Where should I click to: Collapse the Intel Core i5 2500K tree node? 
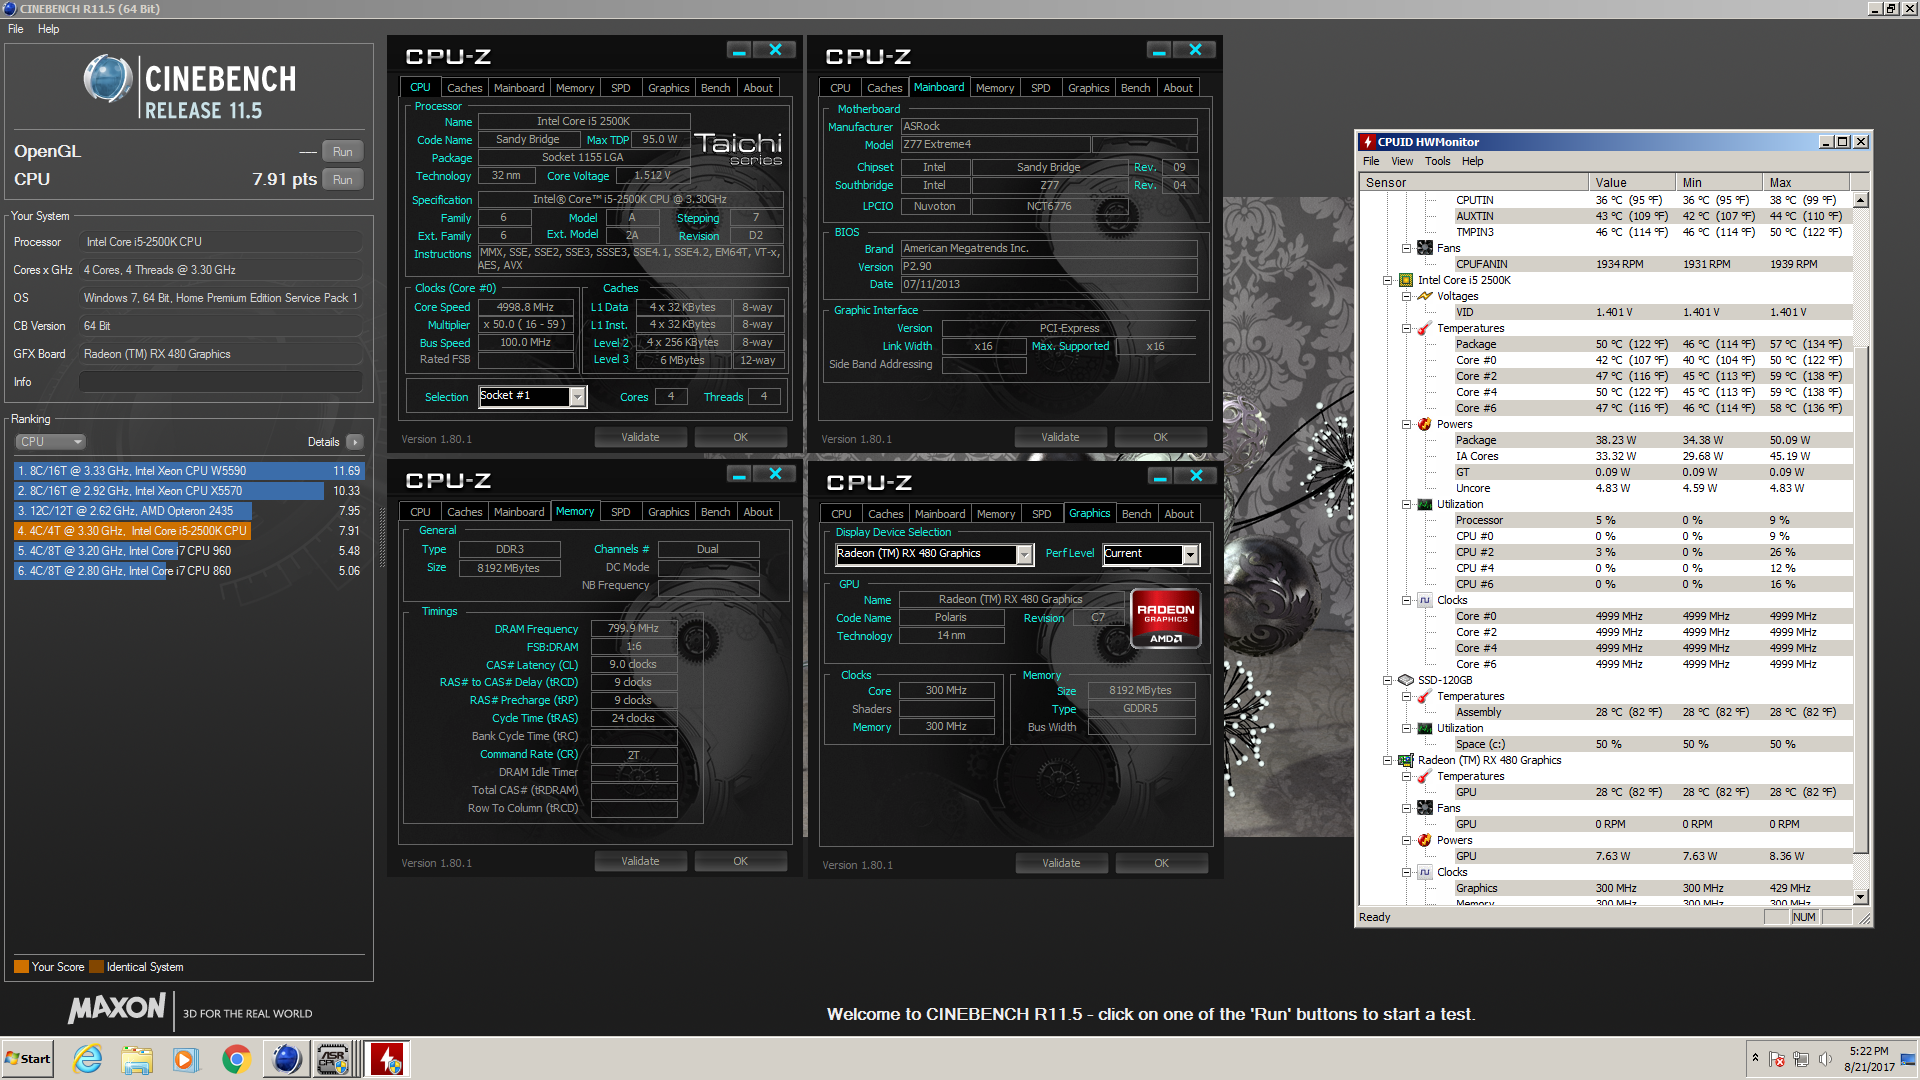pyautogui.click(x=1387, y=280)
